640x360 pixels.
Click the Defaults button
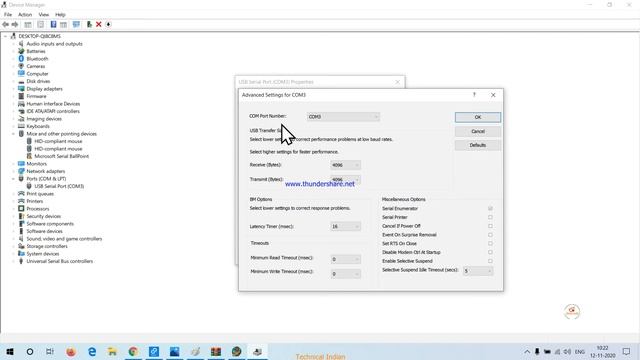[478, 145]
